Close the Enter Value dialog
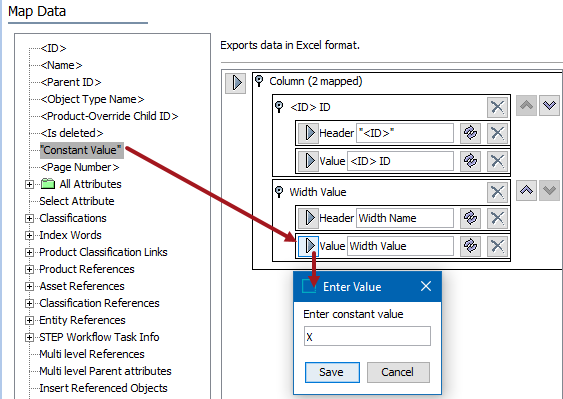 pyautogui.click(x=426, y=286)
